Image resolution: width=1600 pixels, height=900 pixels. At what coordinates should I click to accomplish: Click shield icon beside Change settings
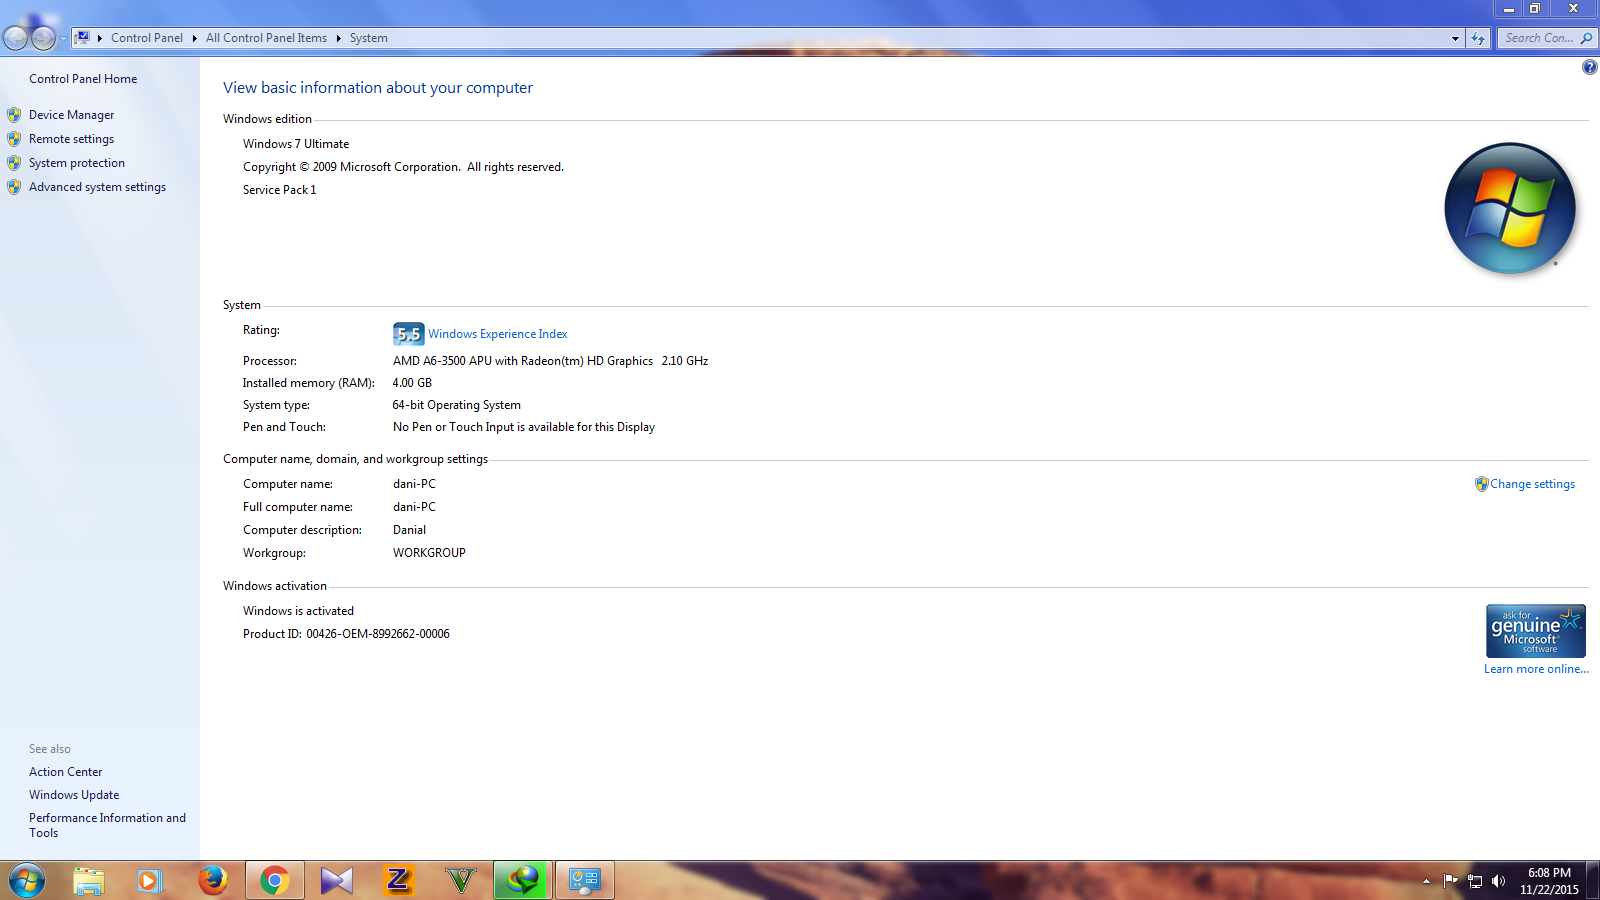[1482, 484]
